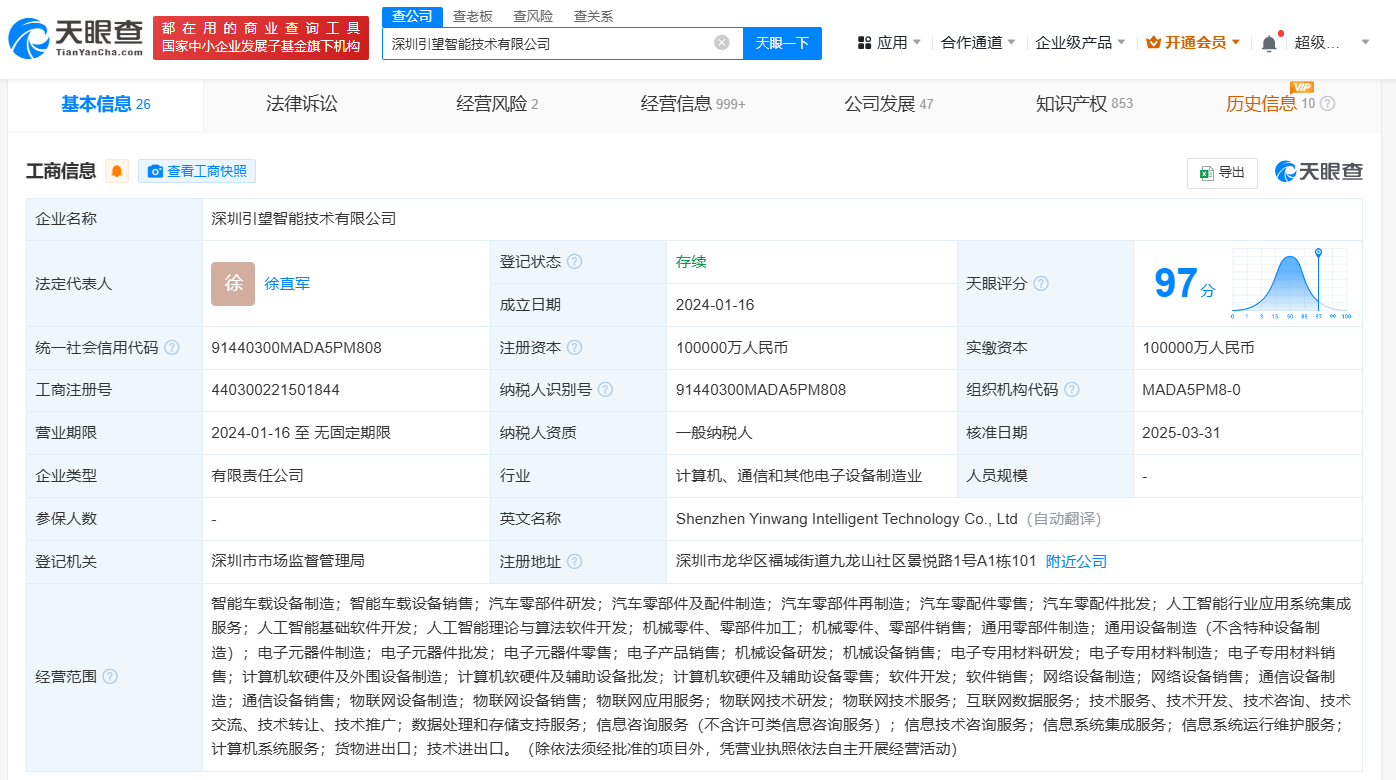Click the help icon next to 登记状态
The height and width of the screenshot is (780, 1396).
pos(574,262)
